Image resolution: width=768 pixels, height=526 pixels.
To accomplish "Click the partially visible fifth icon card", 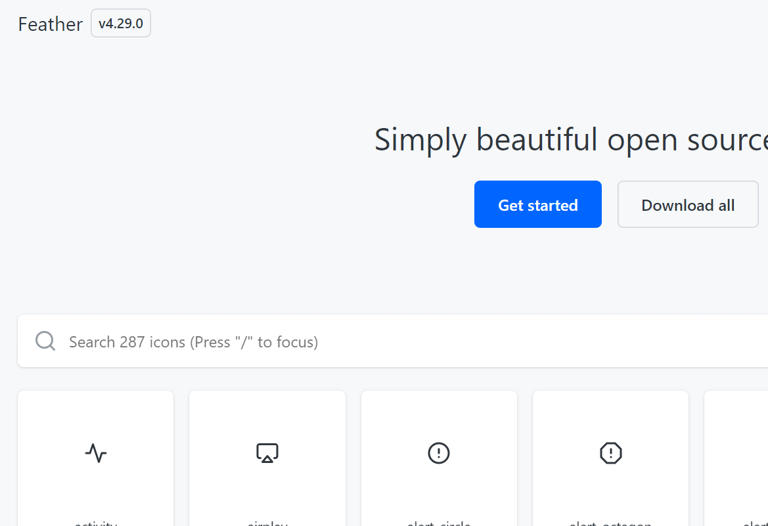I will tap(736, 458).
